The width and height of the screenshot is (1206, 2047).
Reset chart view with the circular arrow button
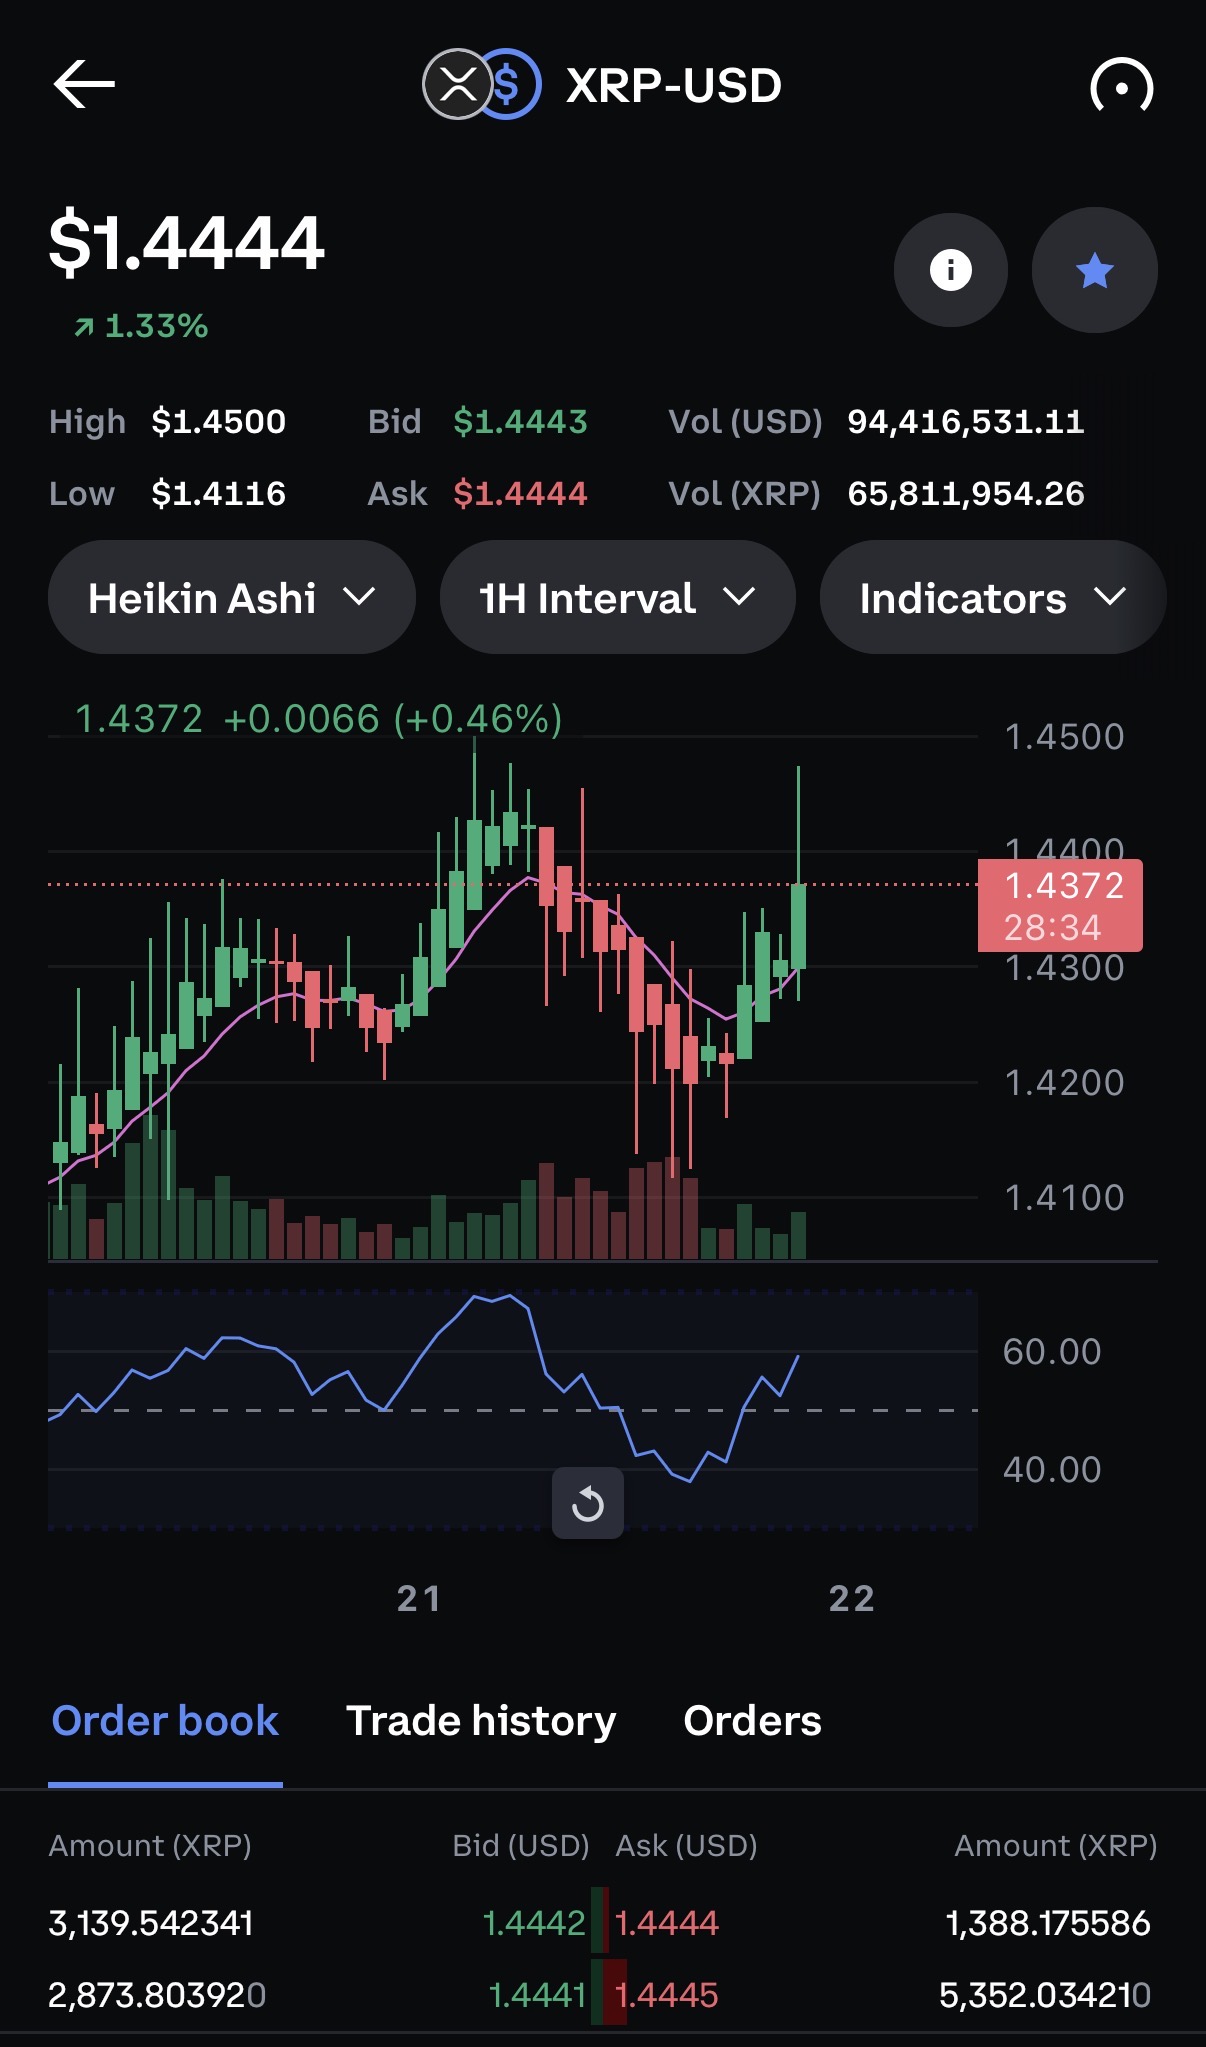[588, 1503]
